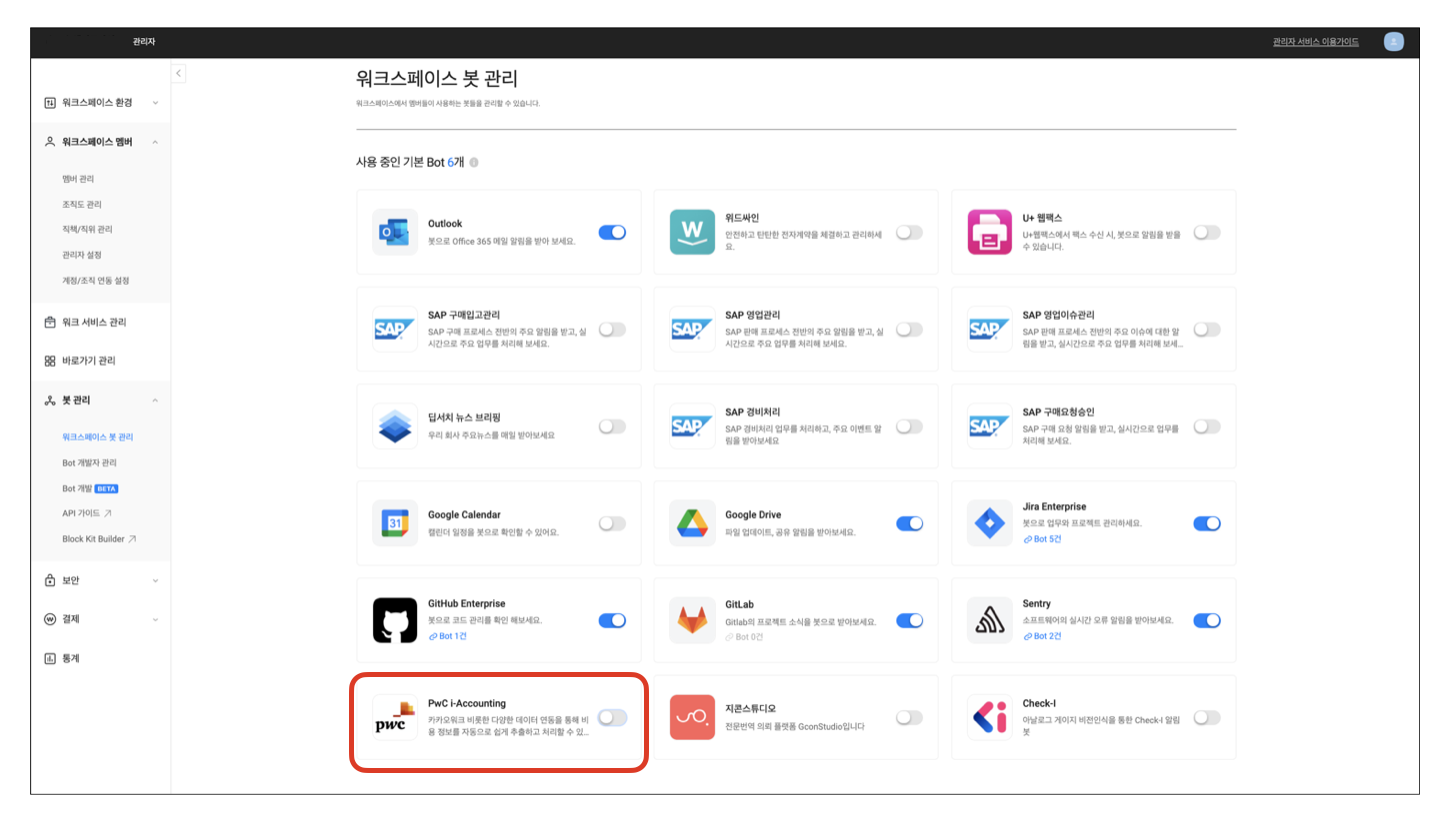Click the GitHub Enterprise logo

pos(395,620)
